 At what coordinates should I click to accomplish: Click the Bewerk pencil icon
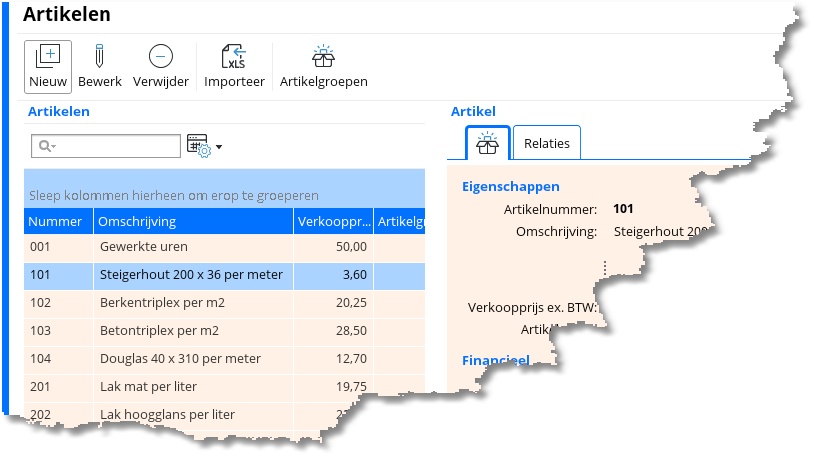(x=100, y=57)
